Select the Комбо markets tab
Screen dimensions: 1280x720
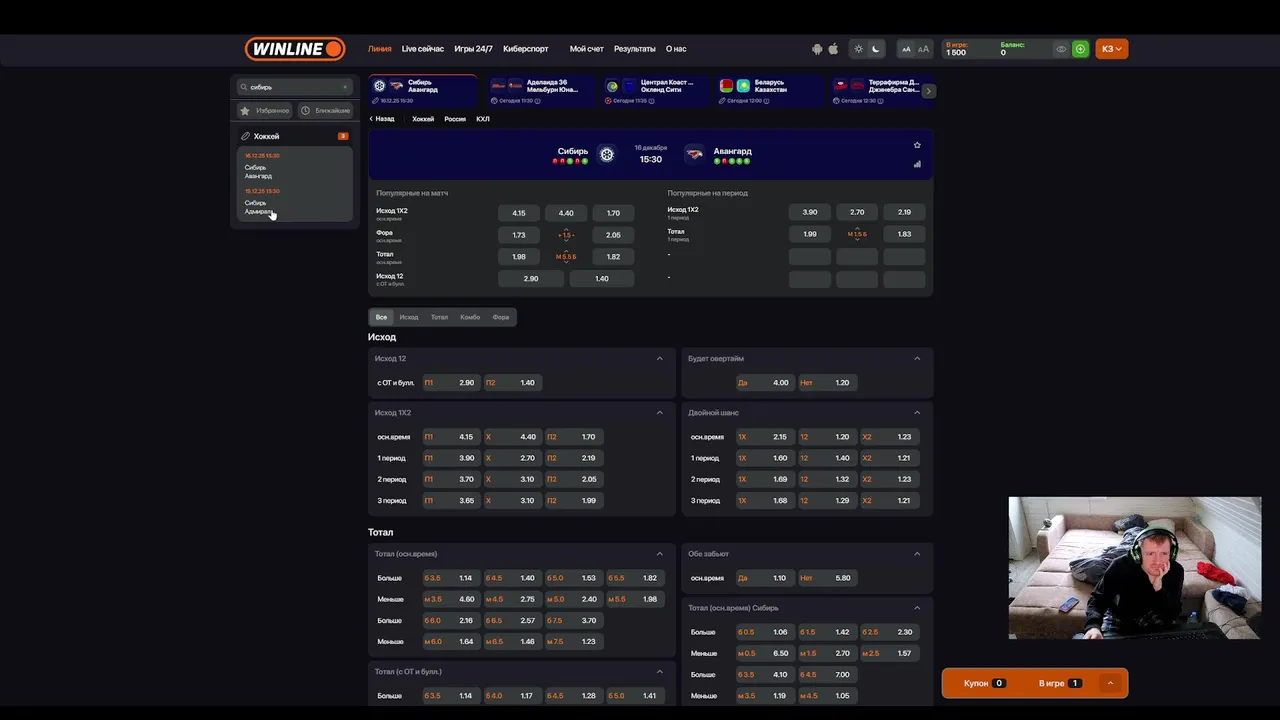pyautogui.click(x=470, y=317)
